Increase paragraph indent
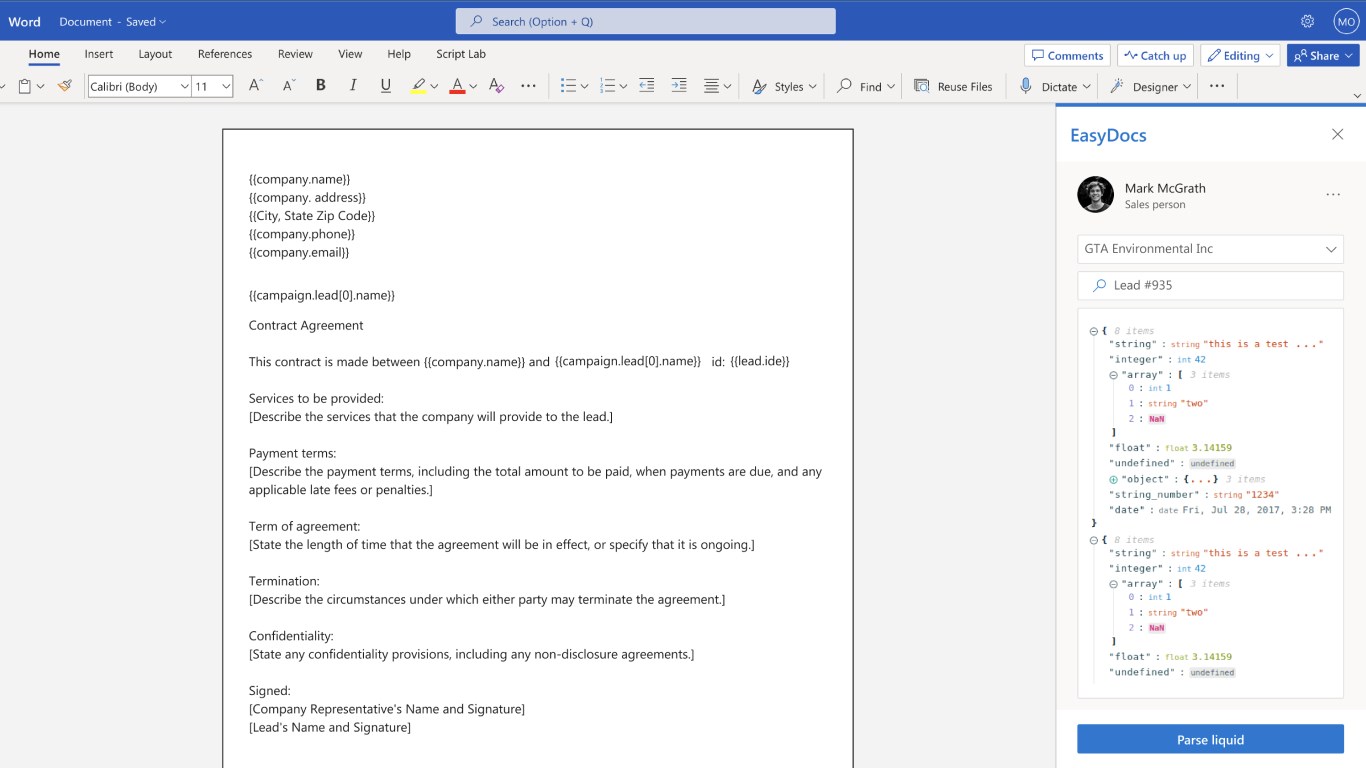The image size is (1366, 768). pos(679,86)
